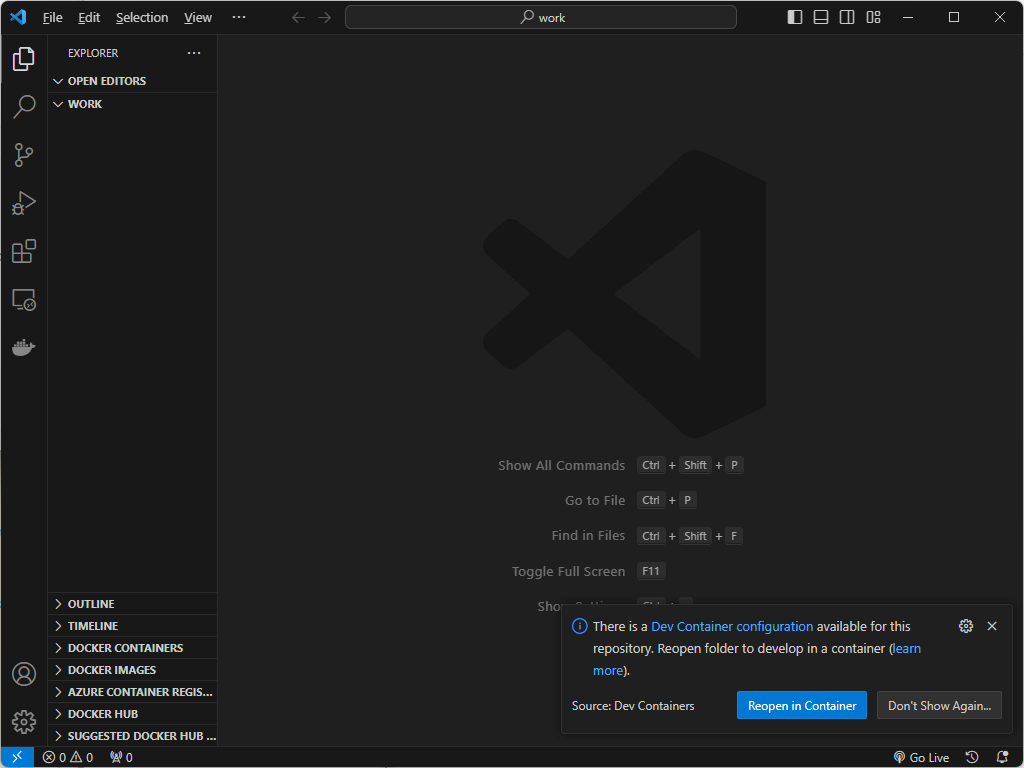Click the Show All Commands label
1024x768 pixels.
point(562,466)
